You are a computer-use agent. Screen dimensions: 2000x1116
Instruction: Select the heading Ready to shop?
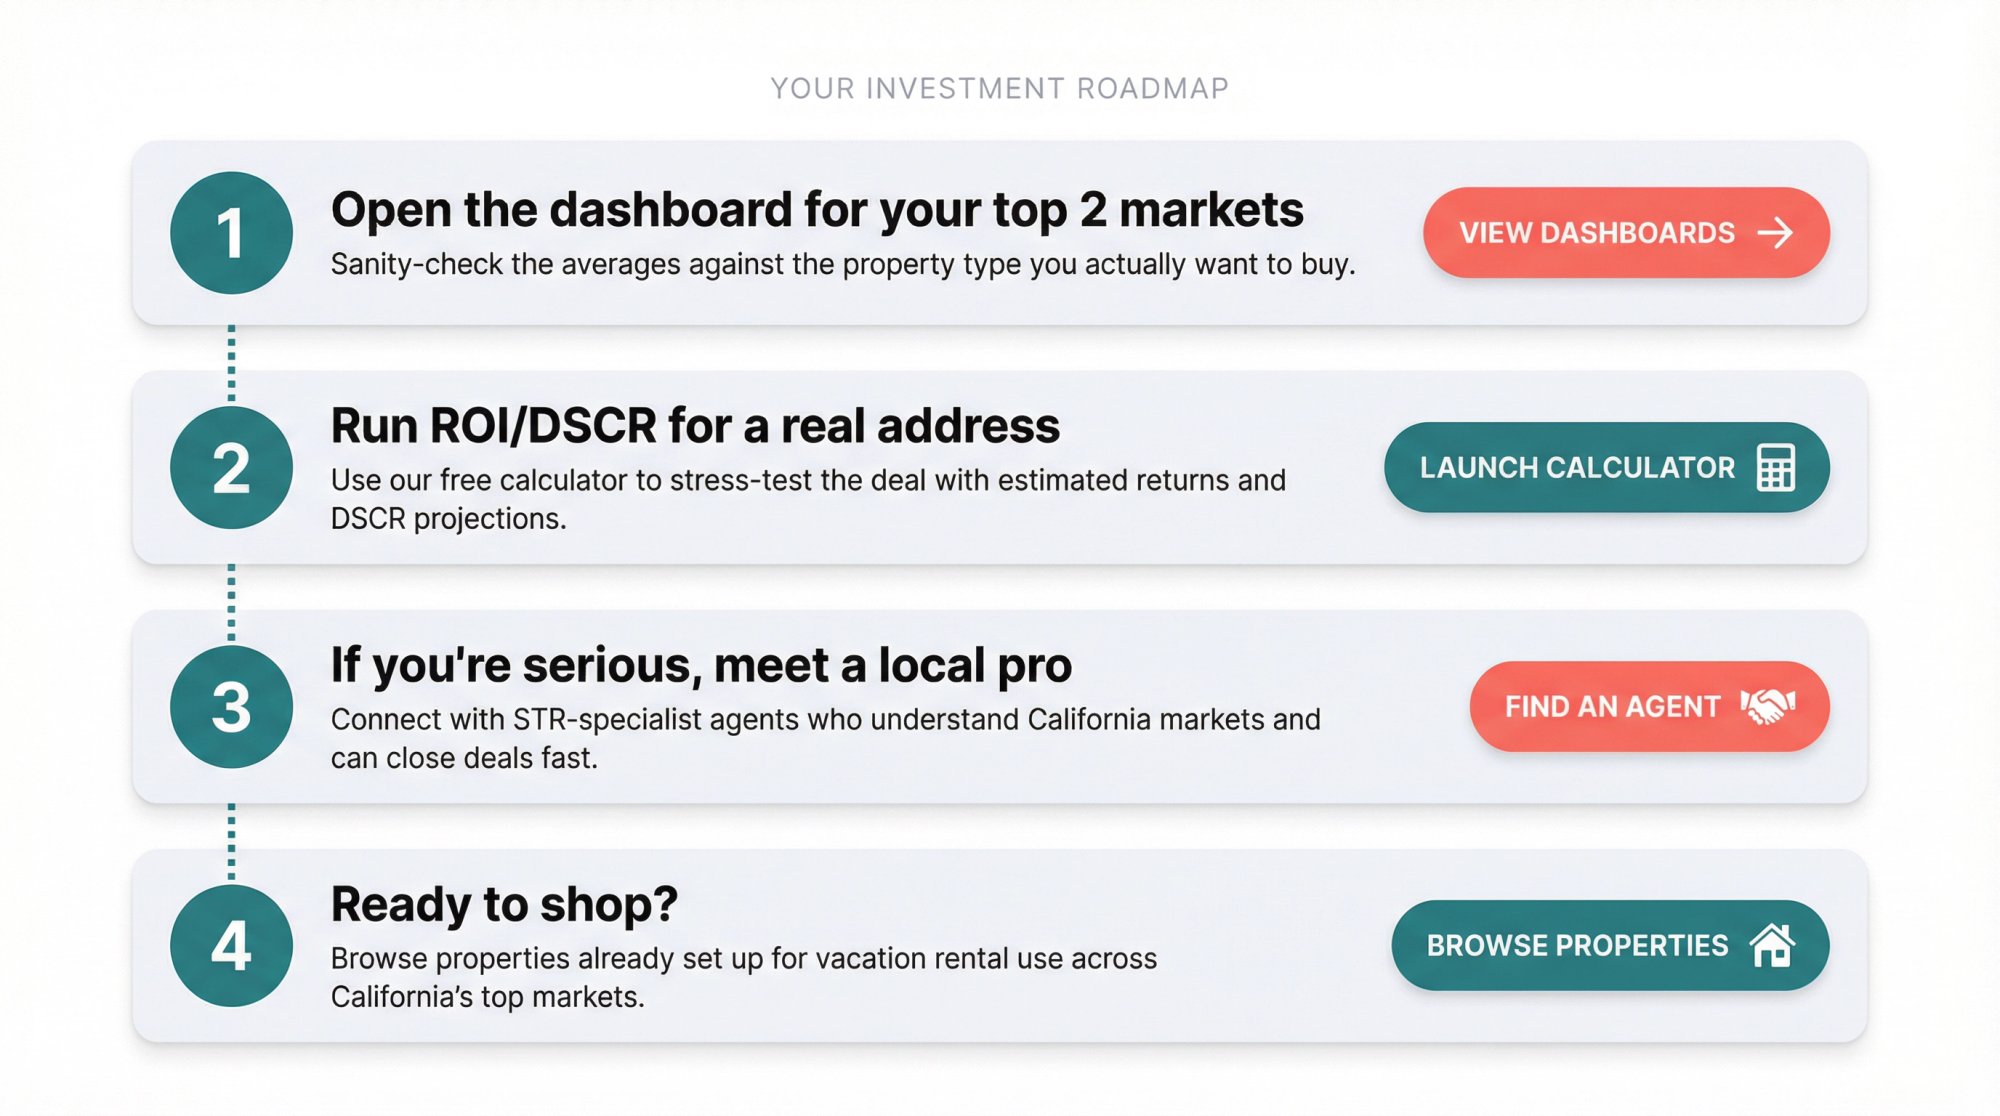point(503,903)
